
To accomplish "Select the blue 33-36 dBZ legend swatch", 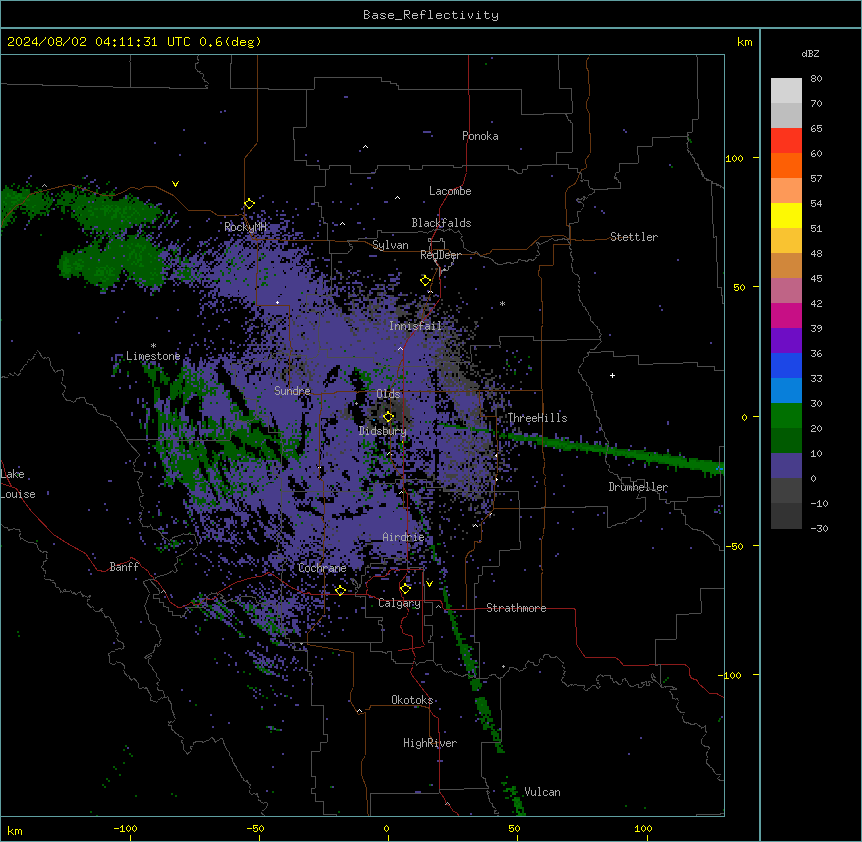I will click(786, 365).
